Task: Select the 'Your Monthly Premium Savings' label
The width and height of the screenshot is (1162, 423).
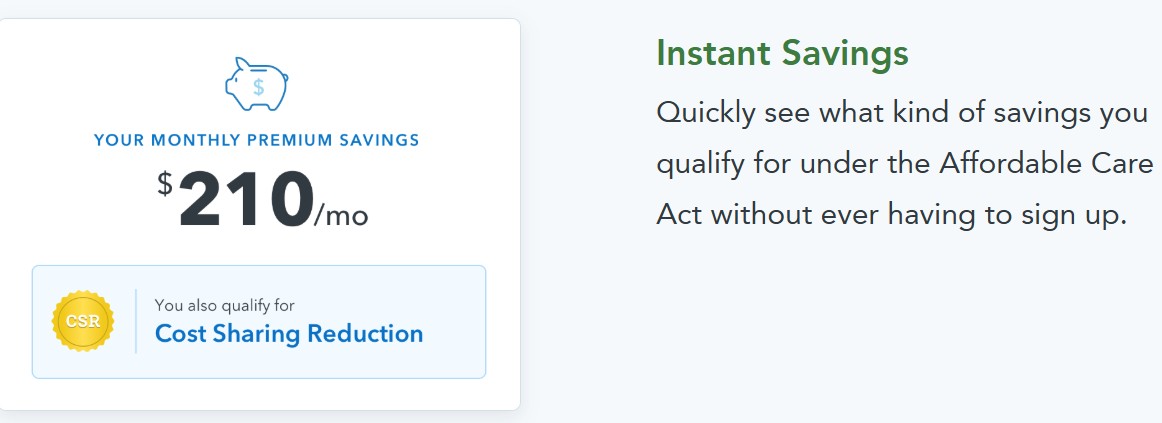Action: coord(257,140)
